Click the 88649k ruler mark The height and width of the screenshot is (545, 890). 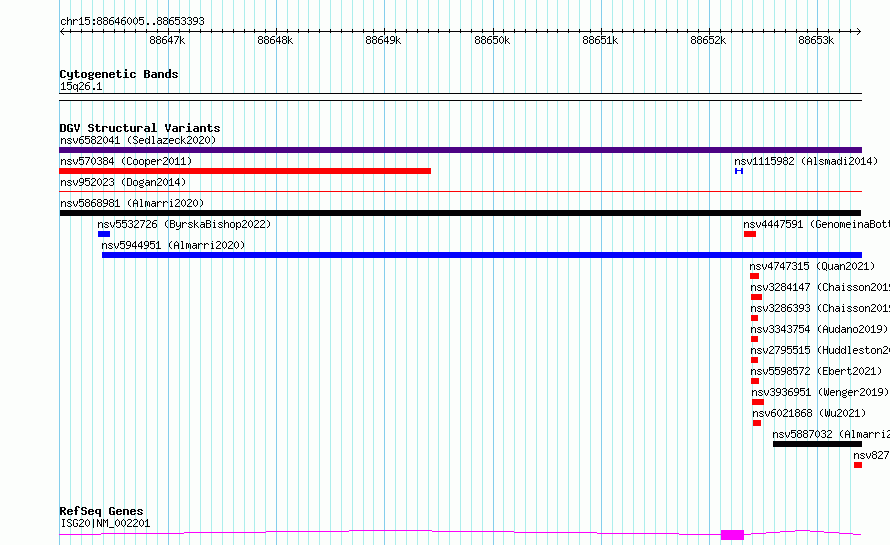pos(383,40)
